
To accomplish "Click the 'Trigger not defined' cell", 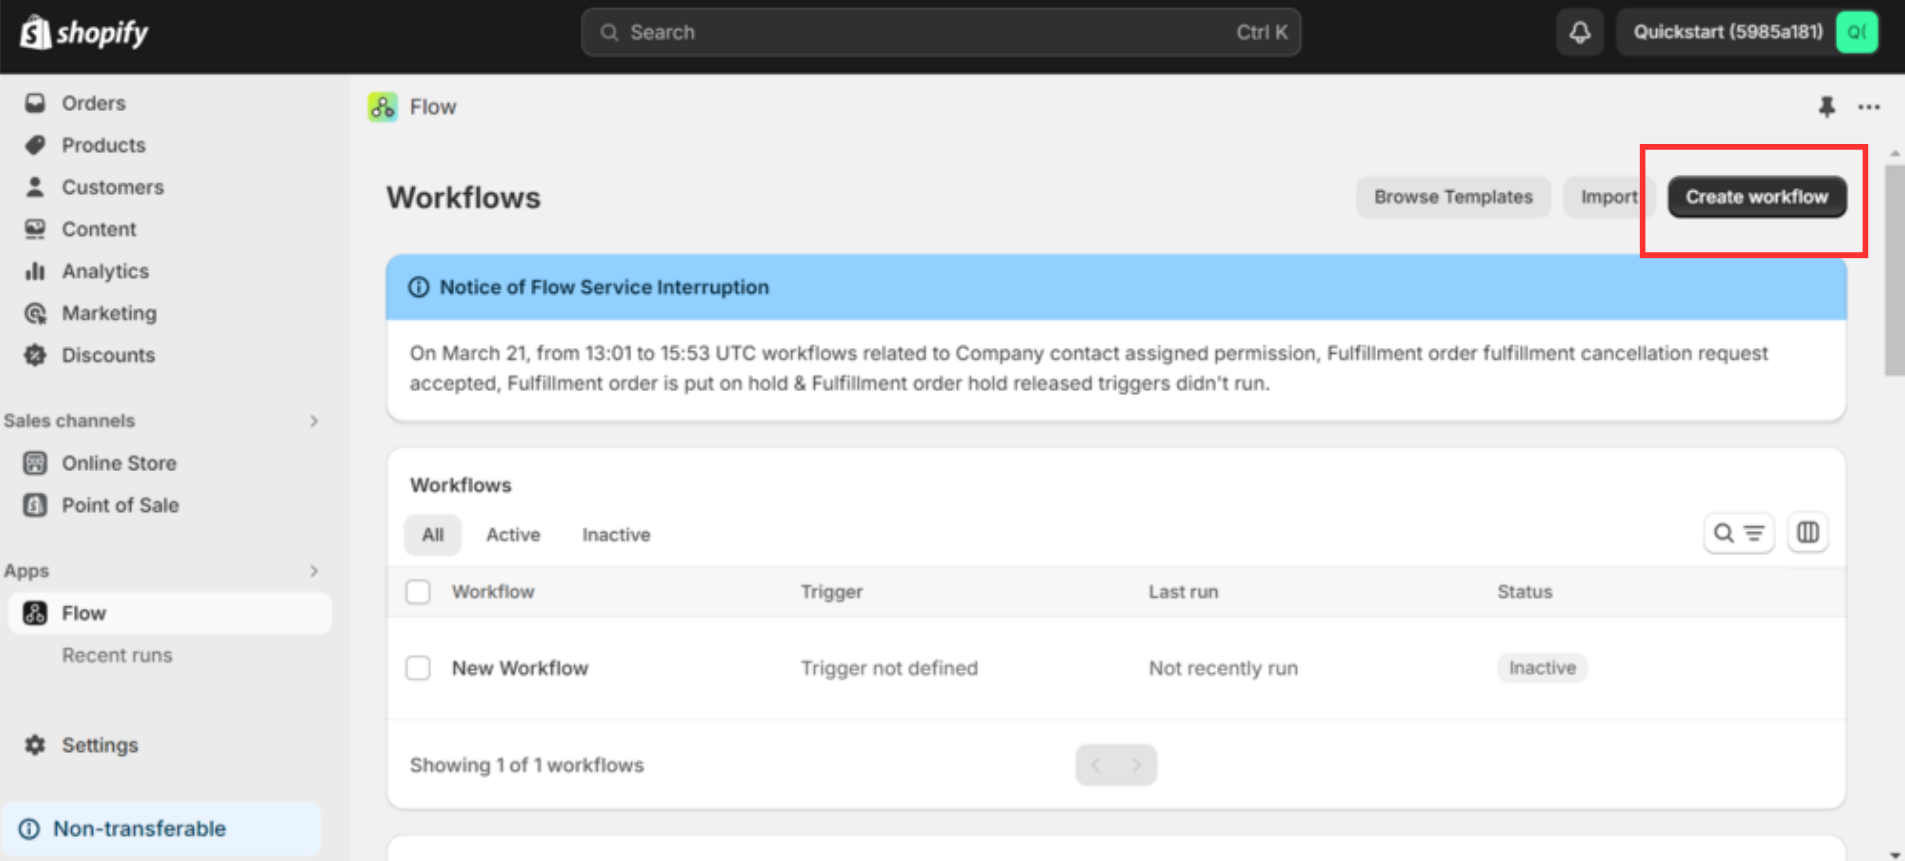I will (x=889, y=668).
